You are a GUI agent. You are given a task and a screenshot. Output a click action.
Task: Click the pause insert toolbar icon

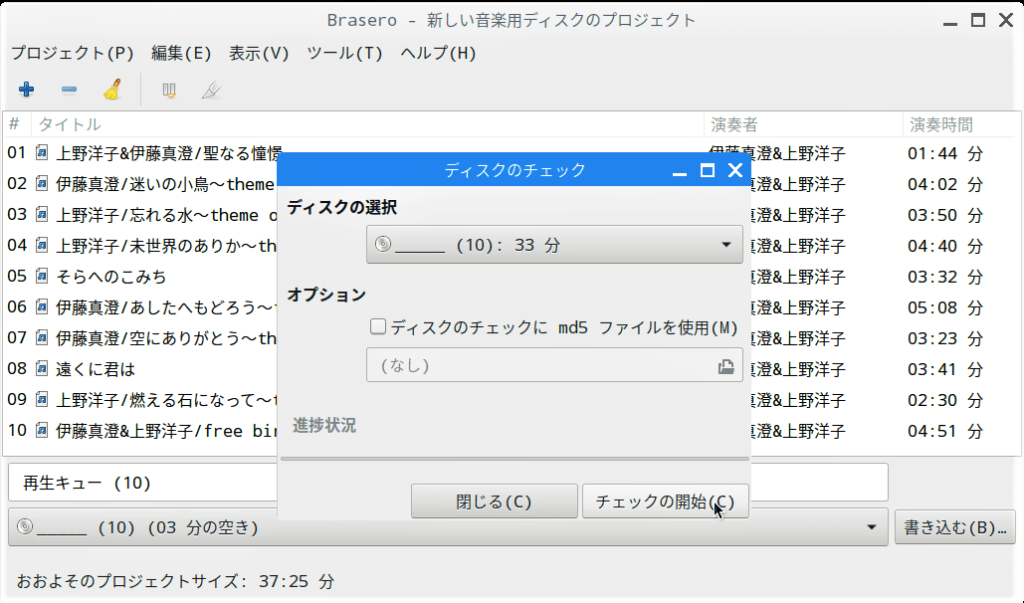(169, 90)
